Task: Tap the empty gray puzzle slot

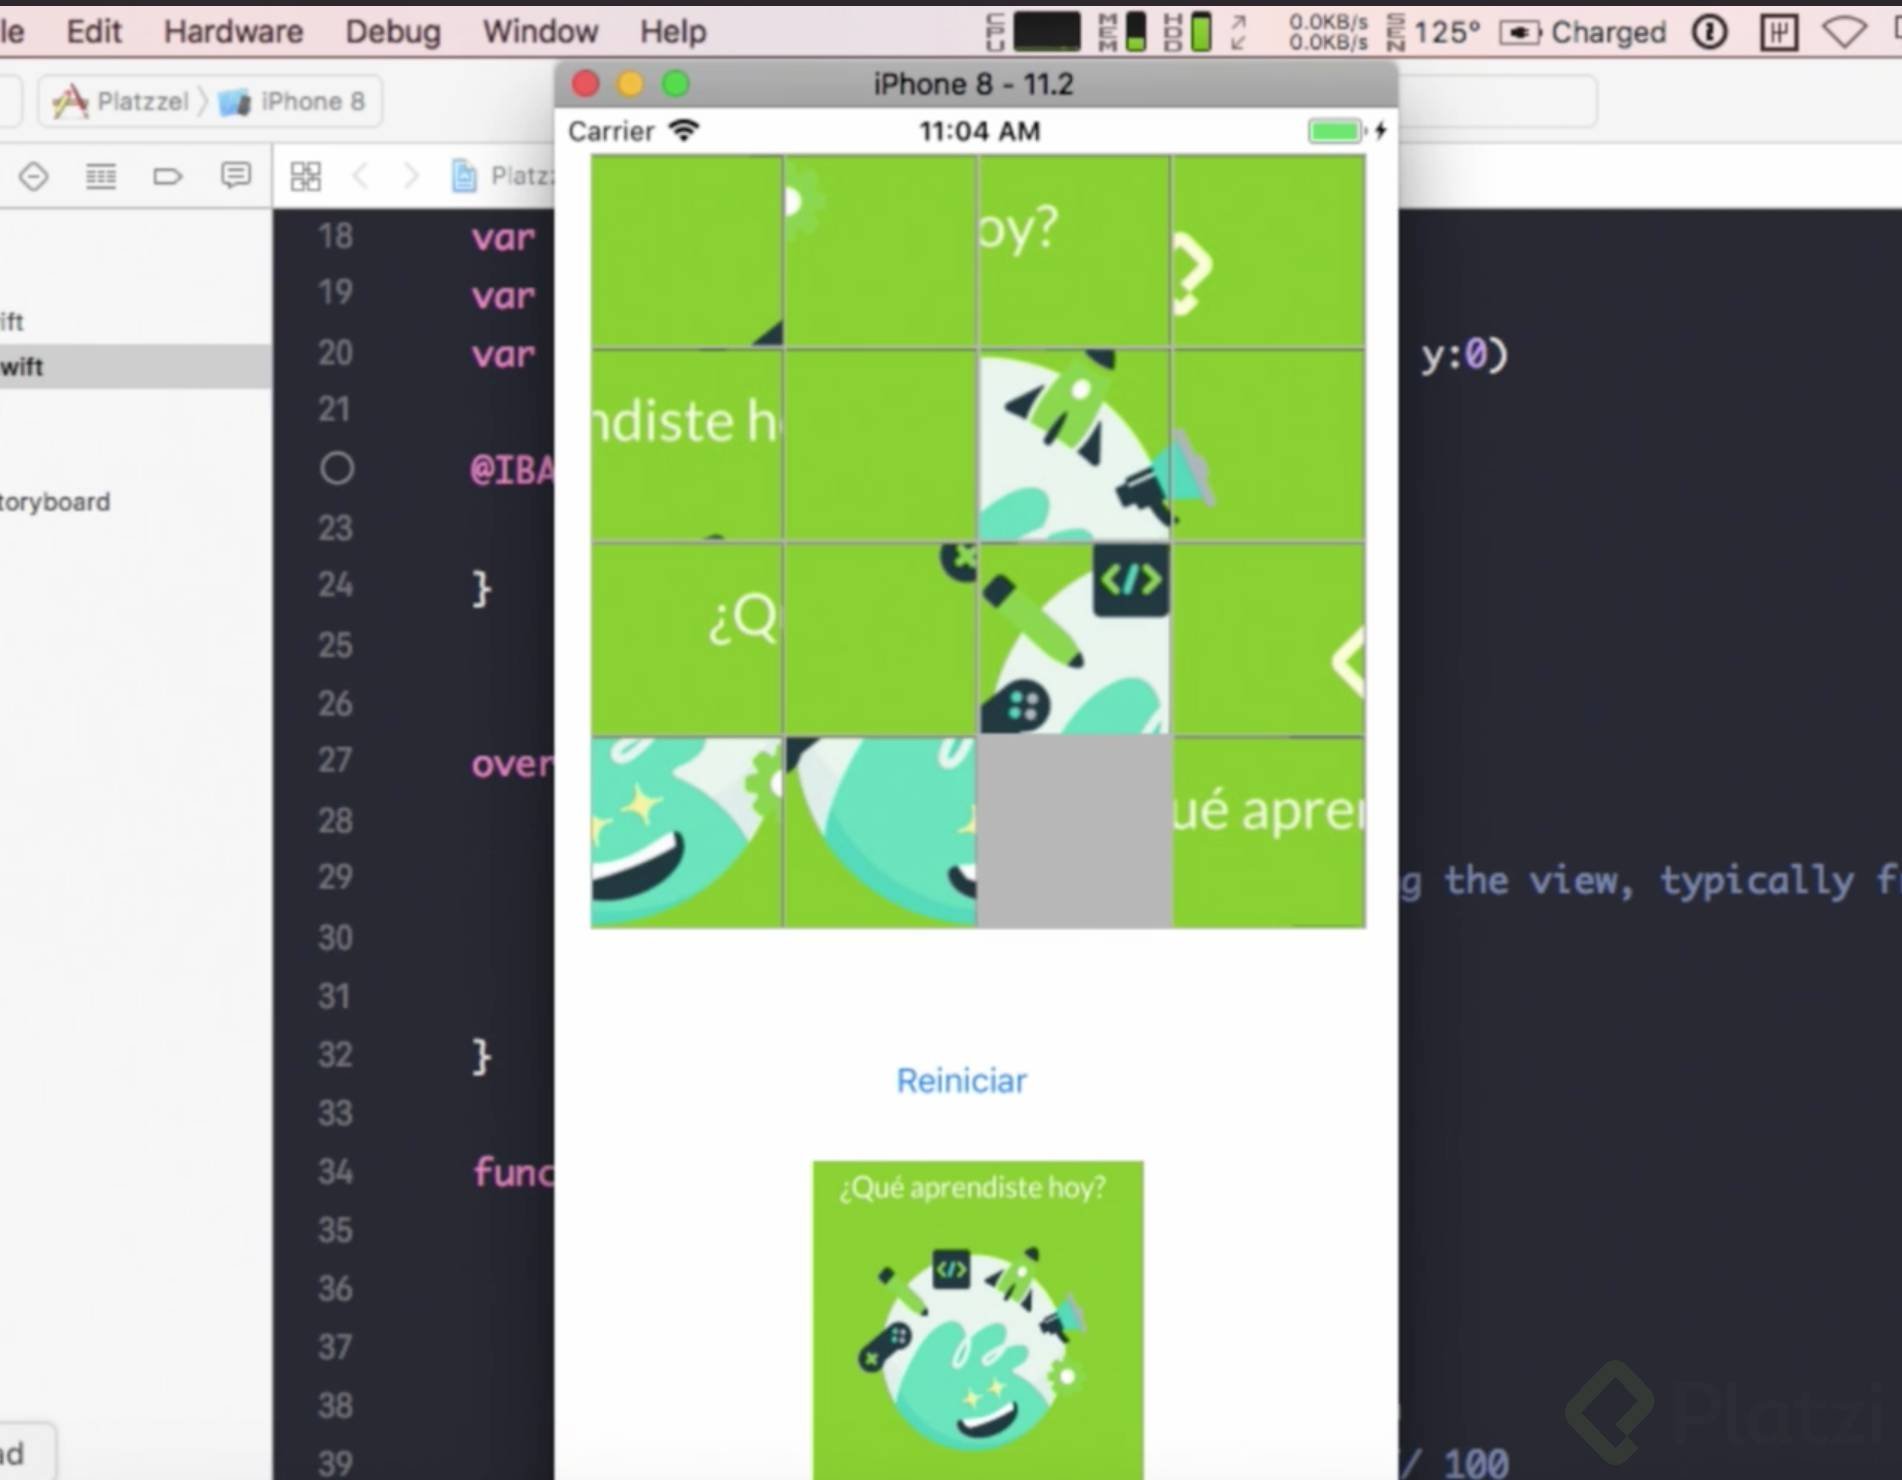Action: (x=1074, y=833)
